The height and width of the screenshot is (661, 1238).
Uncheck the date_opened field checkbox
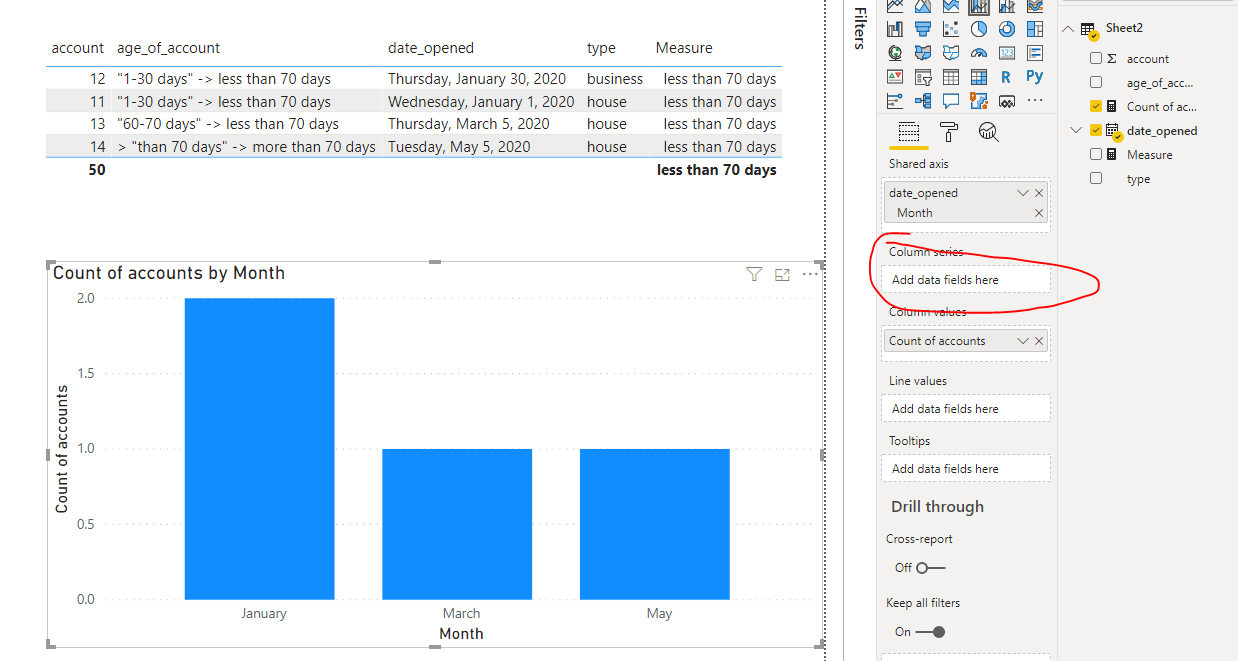pyautogui.click(x=1096, y=130)
